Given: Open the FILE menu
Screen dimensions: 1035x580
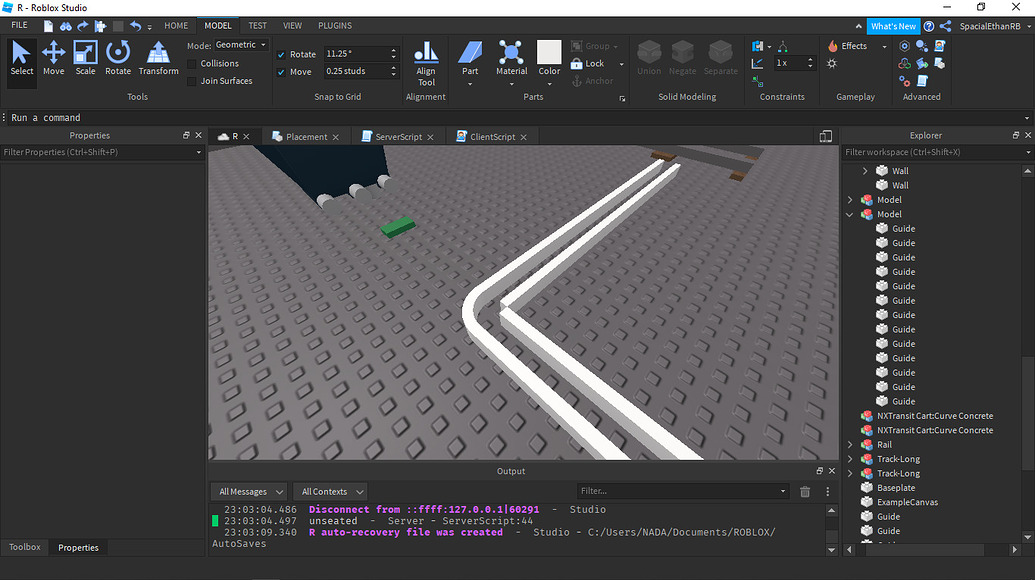Looking at the screenshot, I should click(x=19, y=25).
